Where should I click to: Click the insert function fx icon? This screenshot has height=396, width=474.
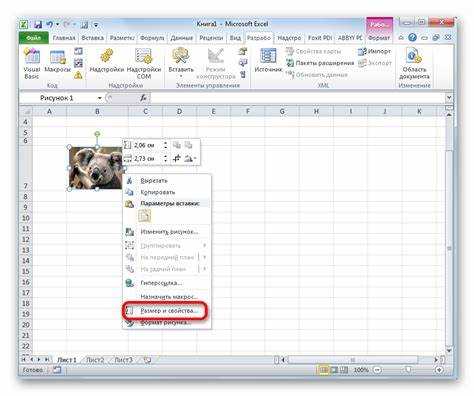coord(143,98)
